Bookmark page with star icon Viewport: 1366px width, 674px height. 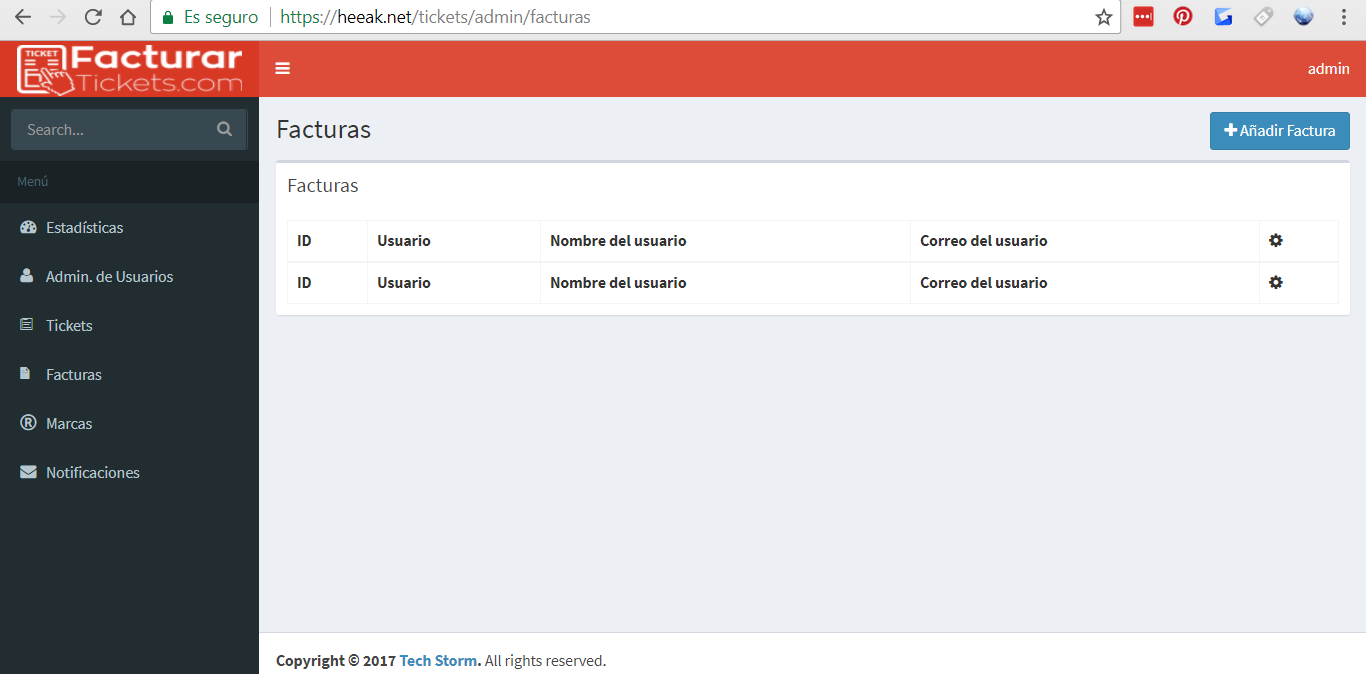1104,17
